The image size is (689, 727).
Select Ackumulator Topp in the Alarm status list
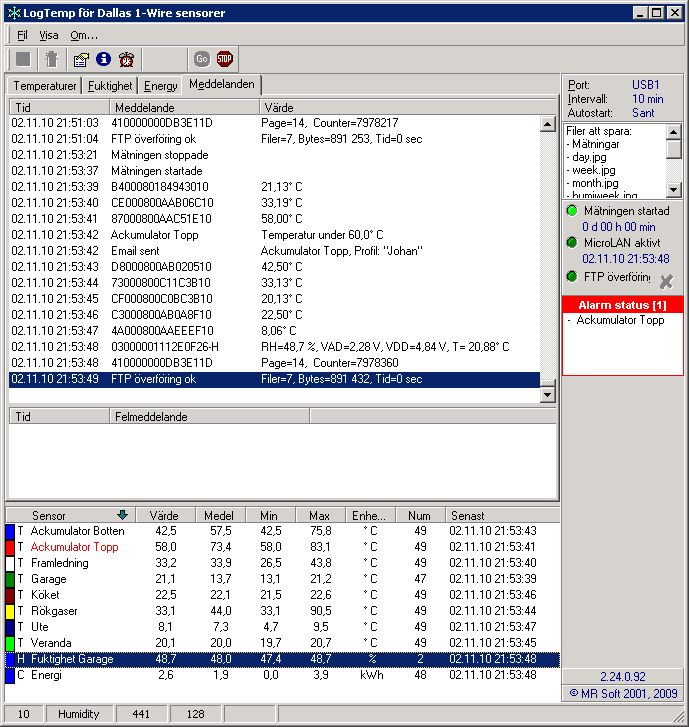pyautogui.click(x=620, y=320)
